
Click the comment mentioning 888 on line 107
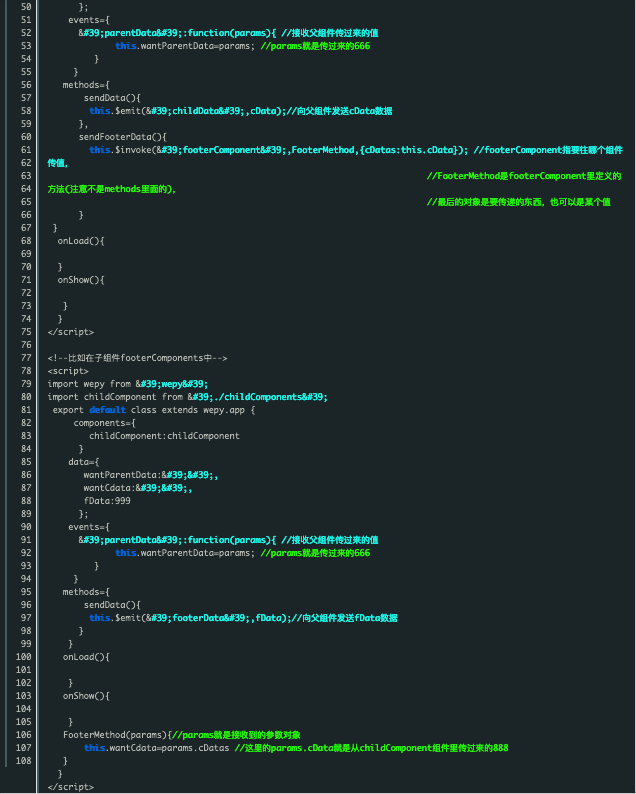371,748
